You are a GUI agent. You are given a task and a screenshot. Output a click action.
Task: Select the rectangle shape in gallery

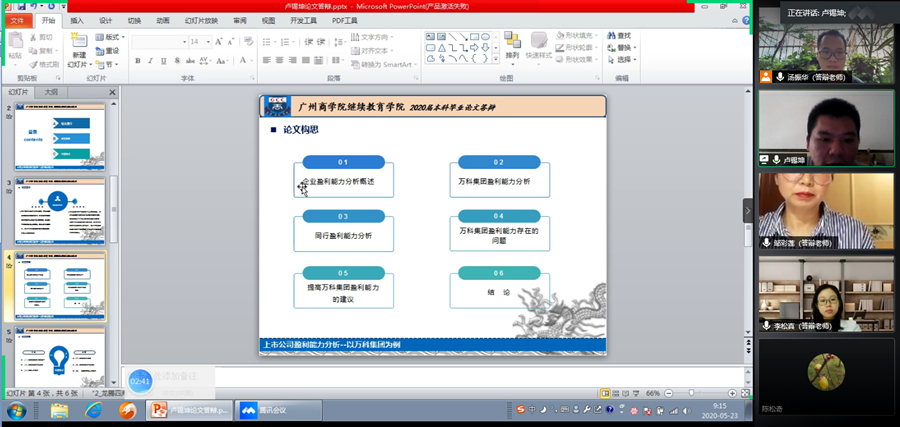click(x=474, y=37)
